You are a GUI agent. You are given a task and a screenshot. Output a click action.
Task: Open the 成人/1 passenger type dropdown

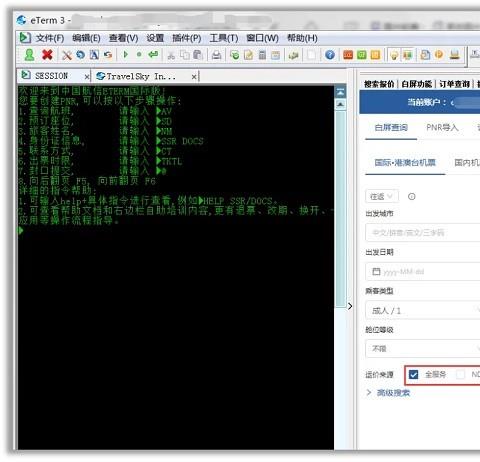pos(423,311)
